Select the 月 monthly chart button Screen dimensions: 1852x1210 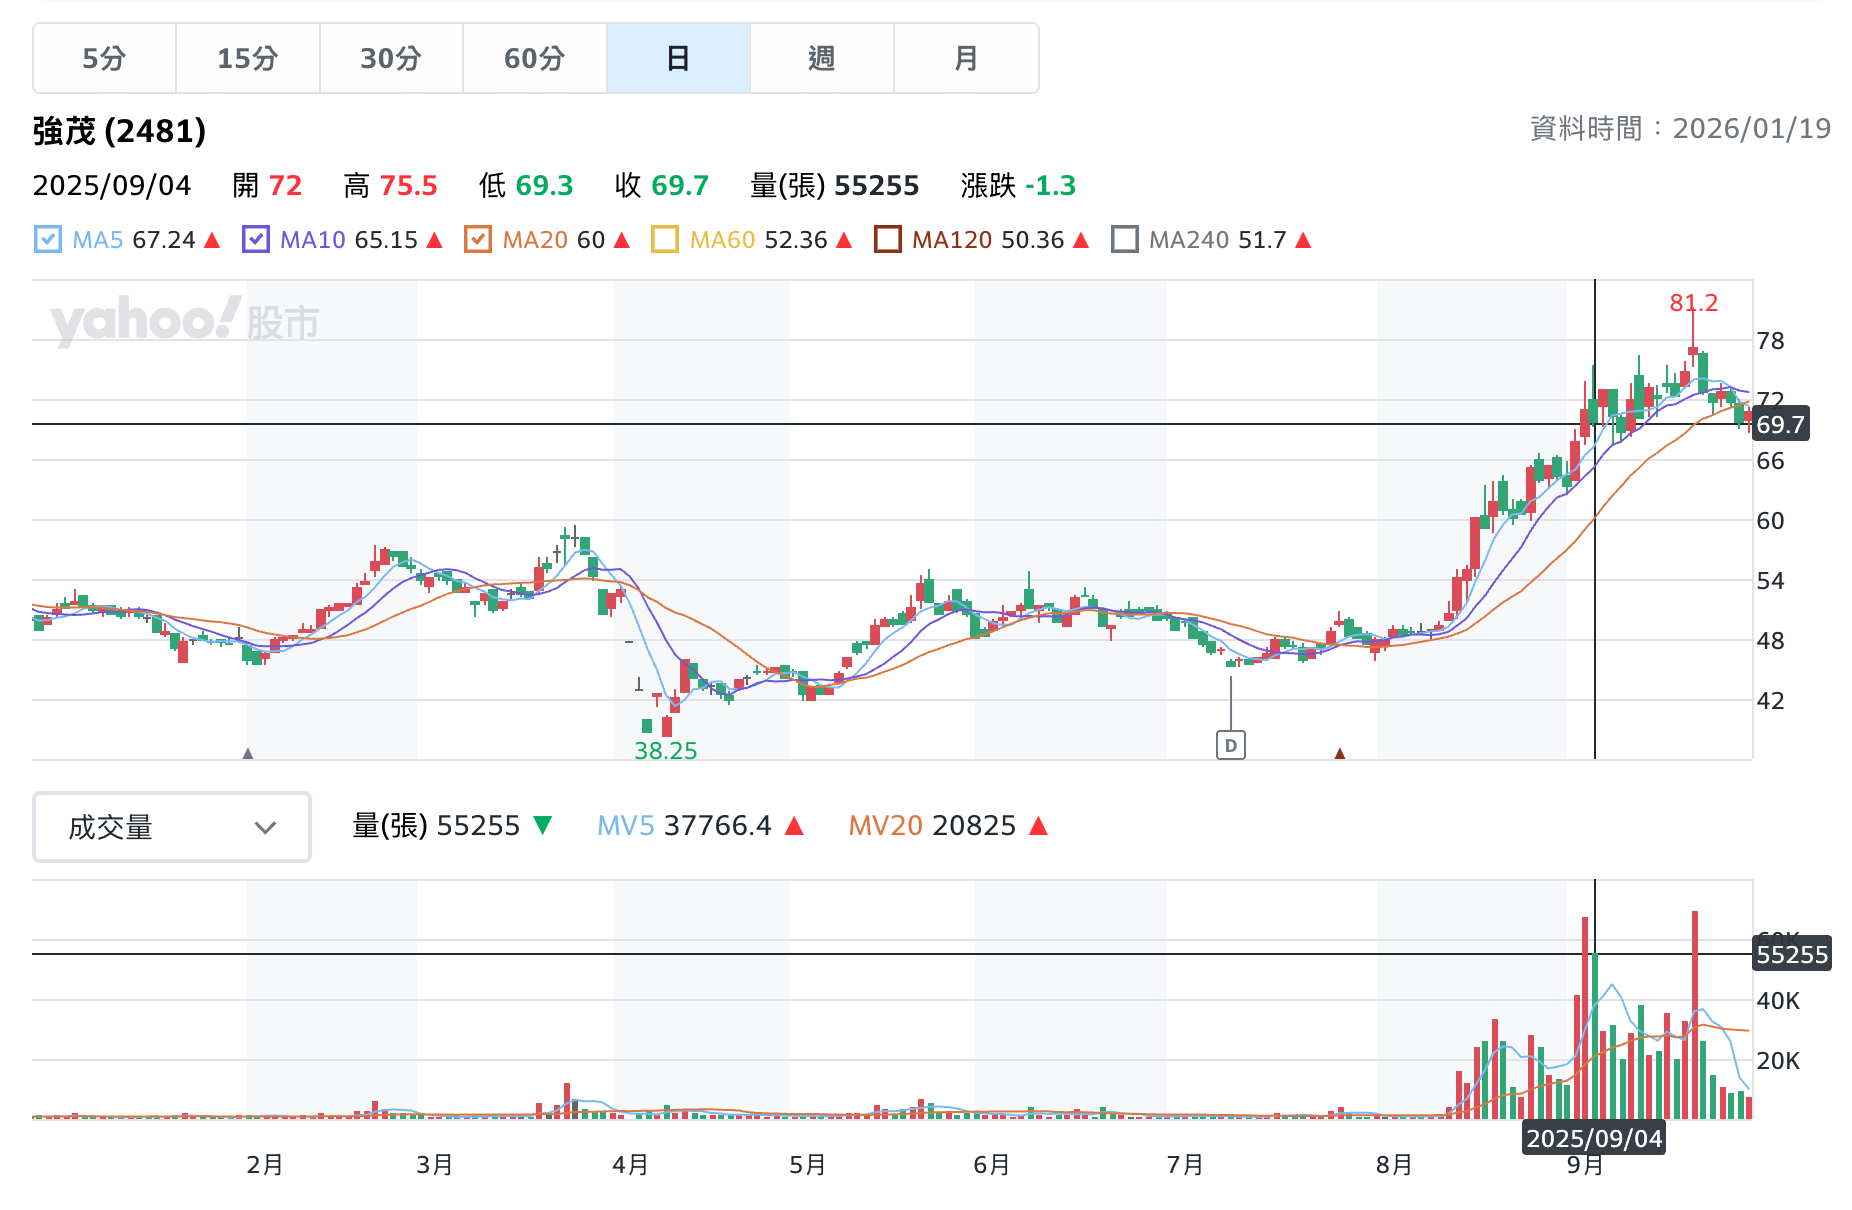[965, 59]
